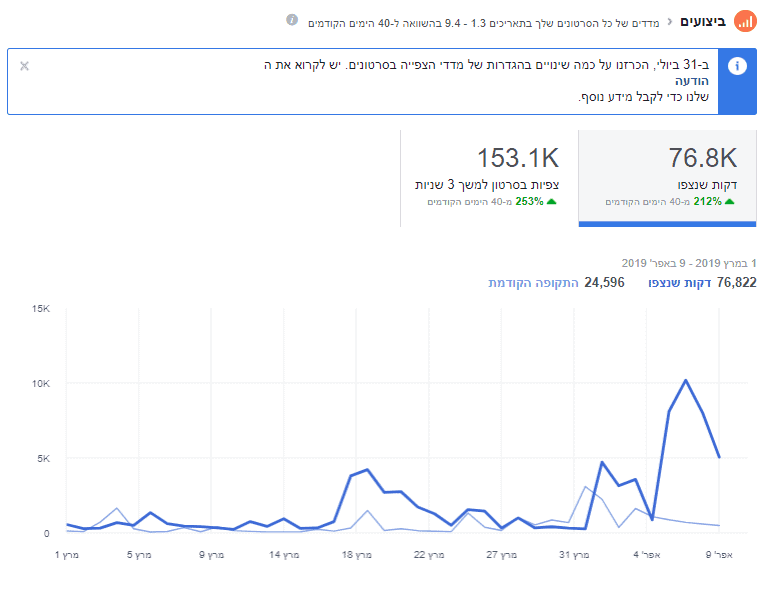Click the green up arrow next to 253%
This screenshot has height=594, width=763.
[552, 201]
